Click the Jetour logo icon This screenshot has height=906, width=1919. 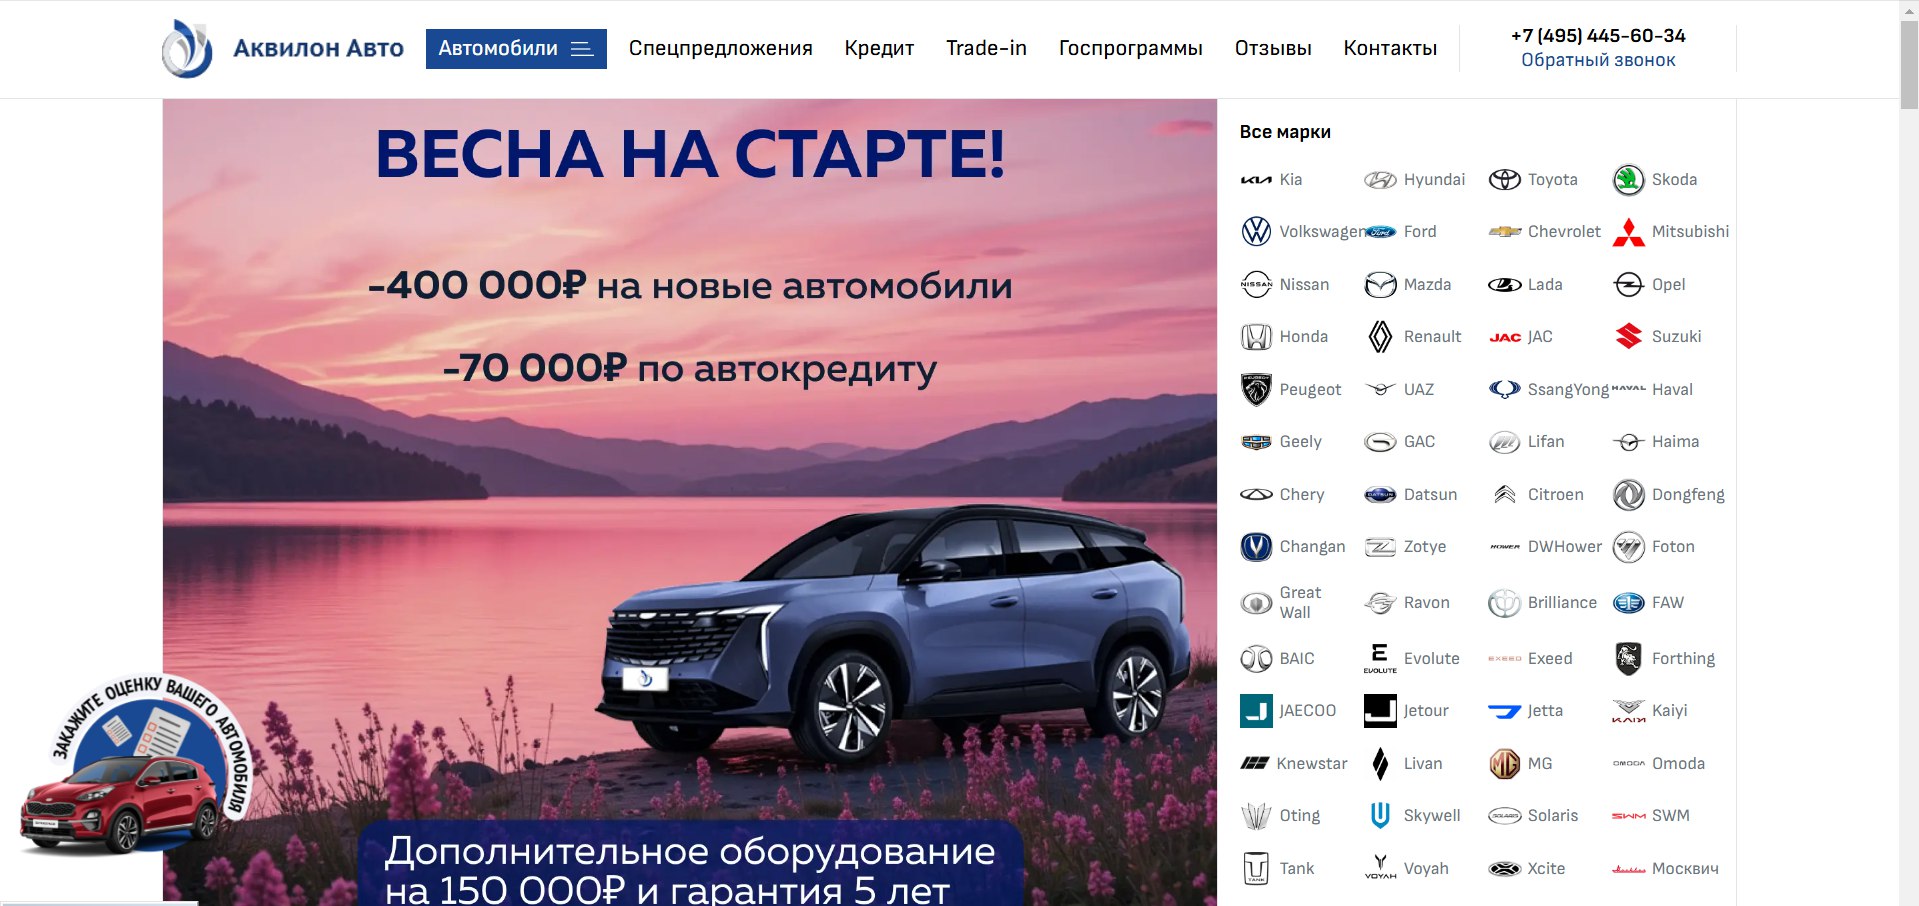pos(1380,711)
